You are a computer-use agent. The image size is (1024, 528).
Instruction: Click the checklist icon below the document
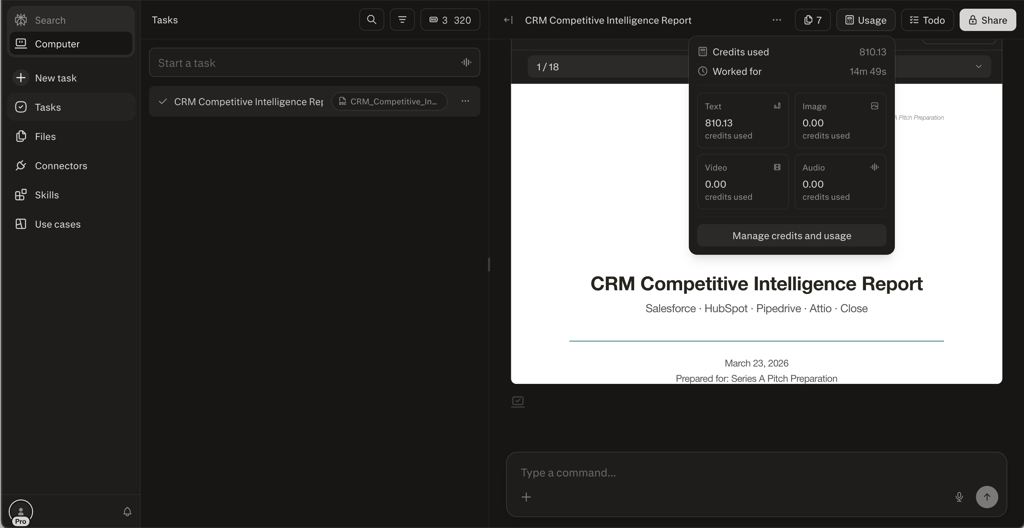click(x=518, y=401)
